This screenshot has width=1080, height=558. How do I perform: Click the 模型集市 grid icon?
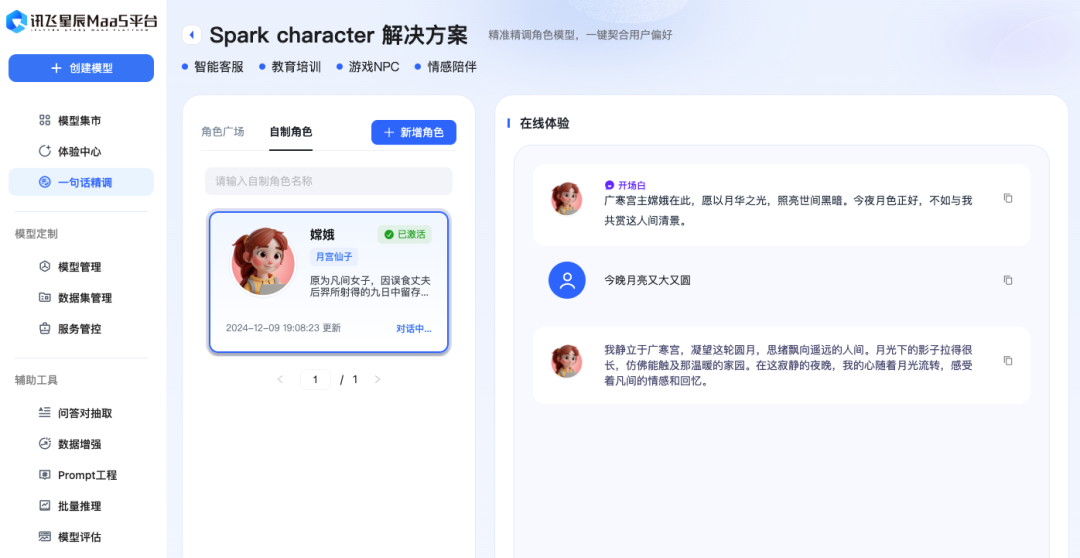pos(45,121)
